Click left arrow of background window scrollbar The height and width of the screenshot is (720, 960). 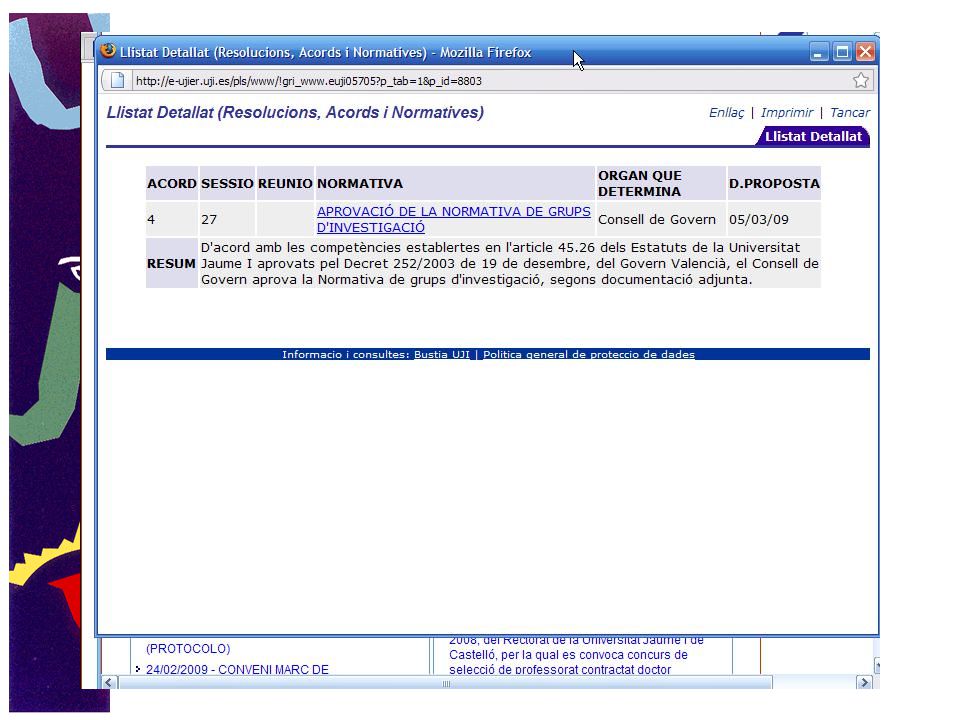(109, 682)
